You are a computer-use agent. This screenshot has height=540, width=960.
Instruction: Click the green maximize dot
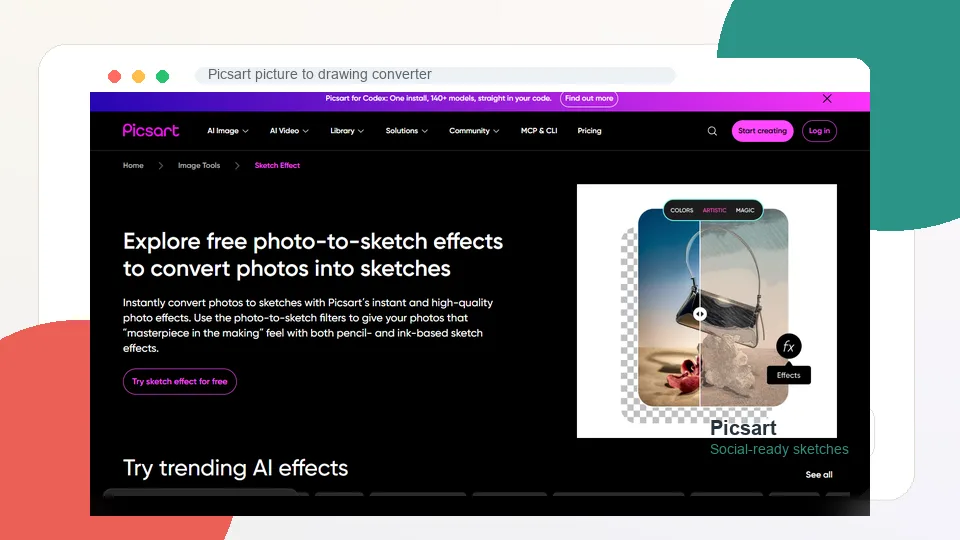(162, 77)
